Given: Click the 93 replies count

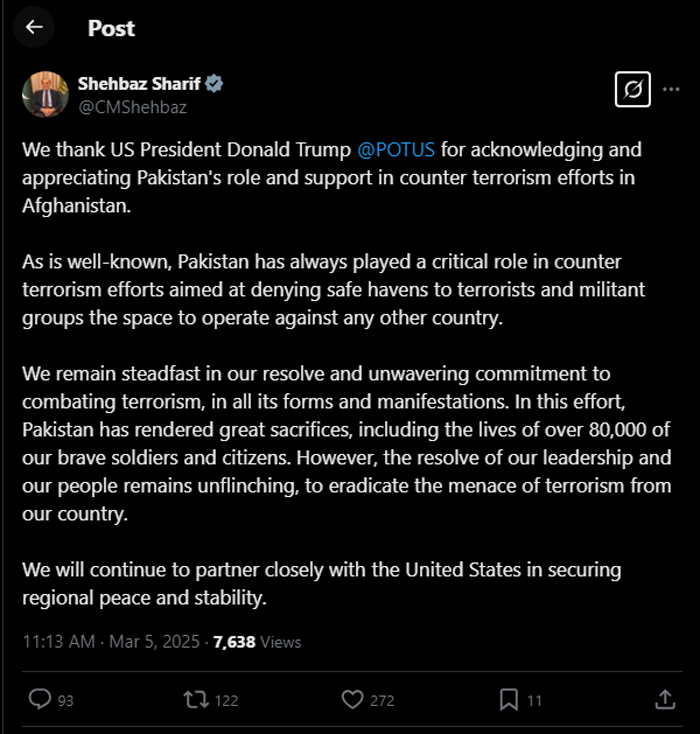Looking at the screenshot, I should click(66, 700).
